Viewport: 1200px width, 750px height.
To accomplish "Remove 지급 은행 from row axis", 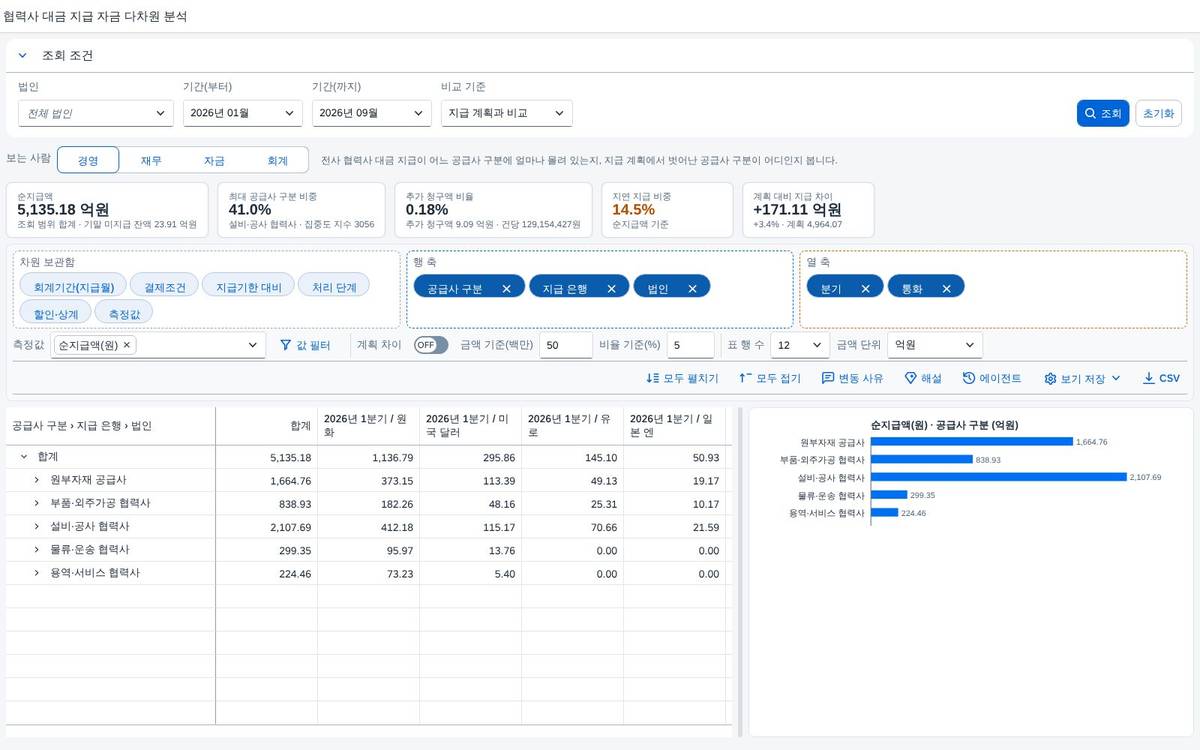I will (x=611, y=289).
